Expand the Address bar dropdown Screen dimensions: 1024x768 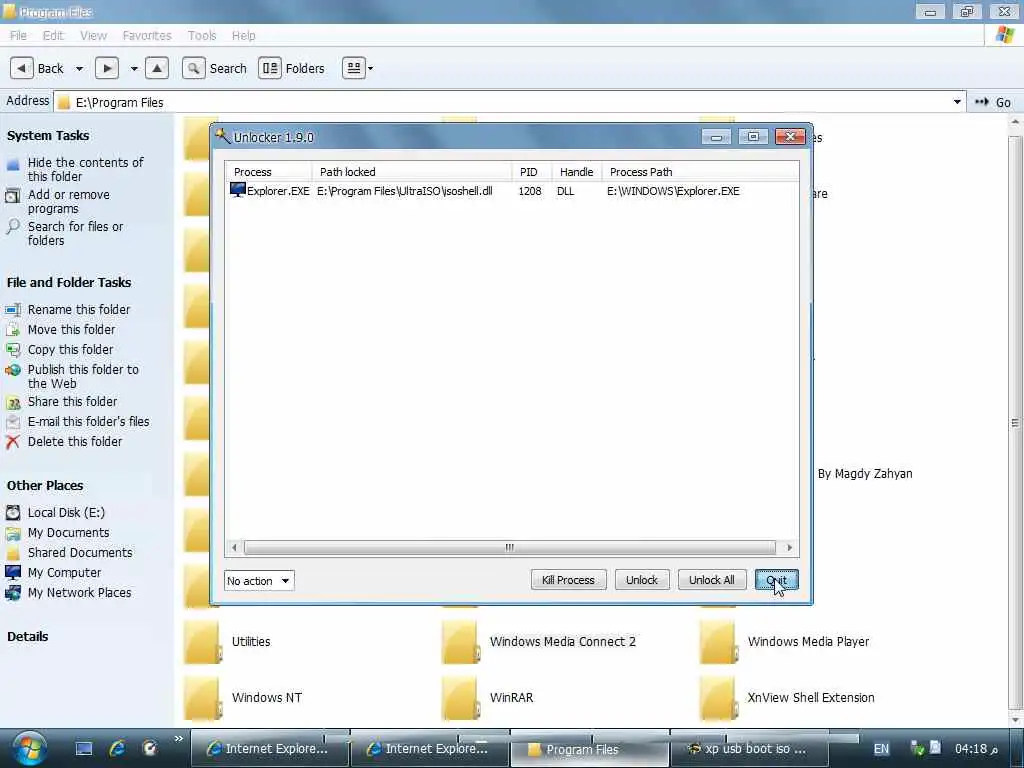957,102
